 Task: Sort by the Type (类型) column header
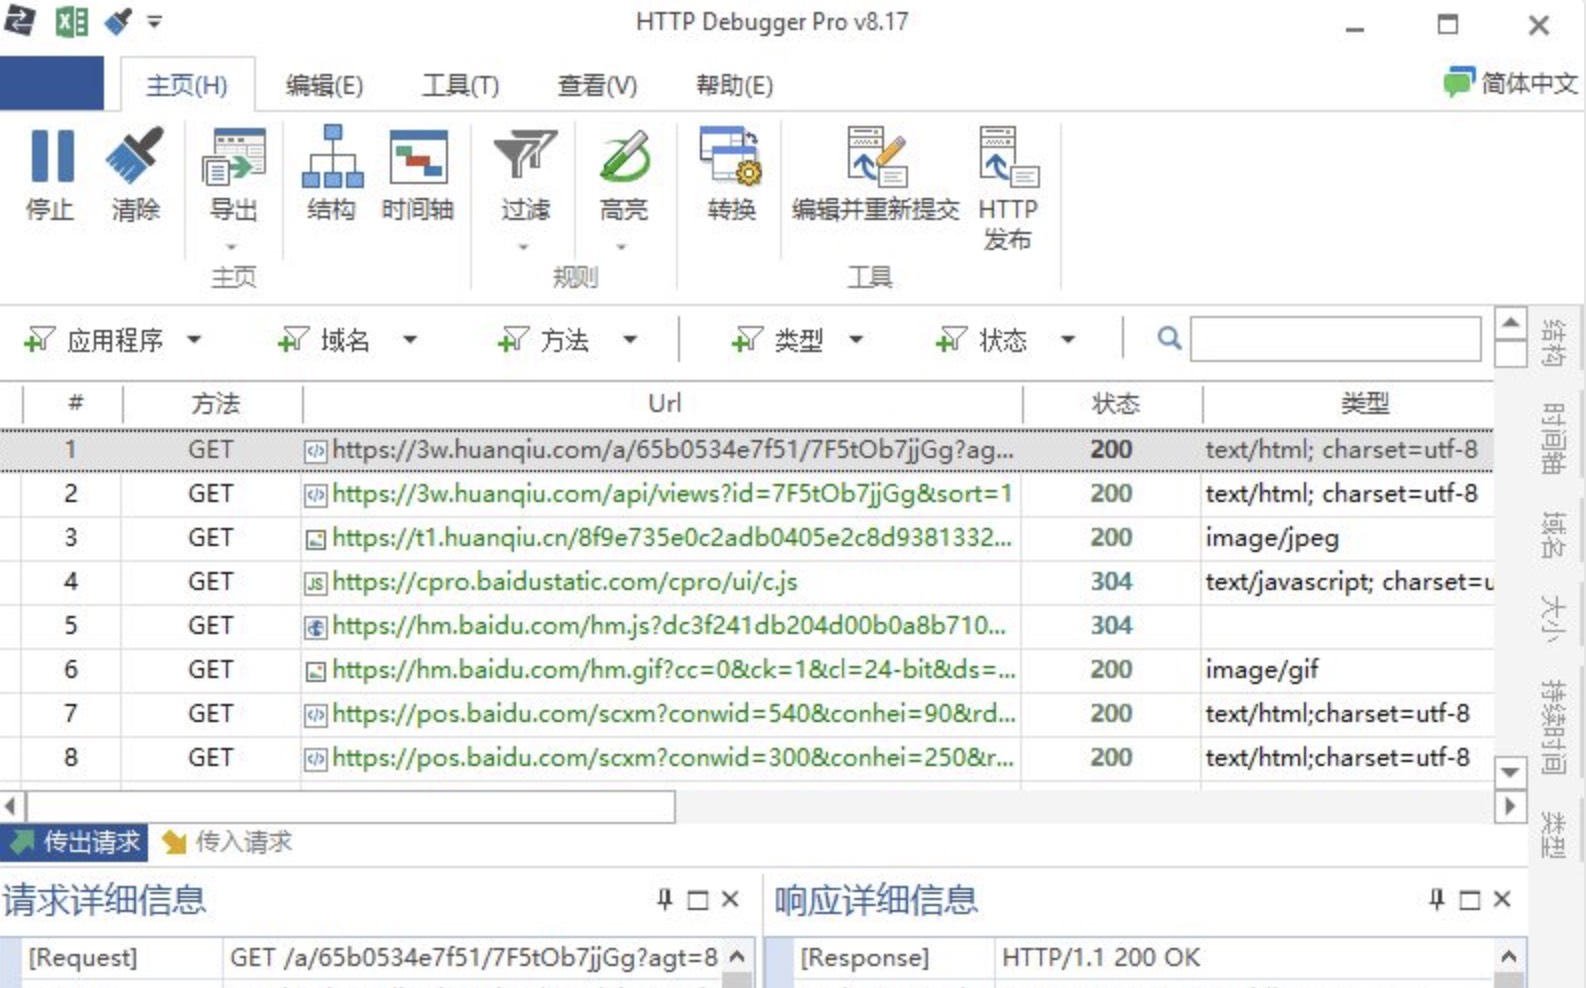pos(1350,404)
